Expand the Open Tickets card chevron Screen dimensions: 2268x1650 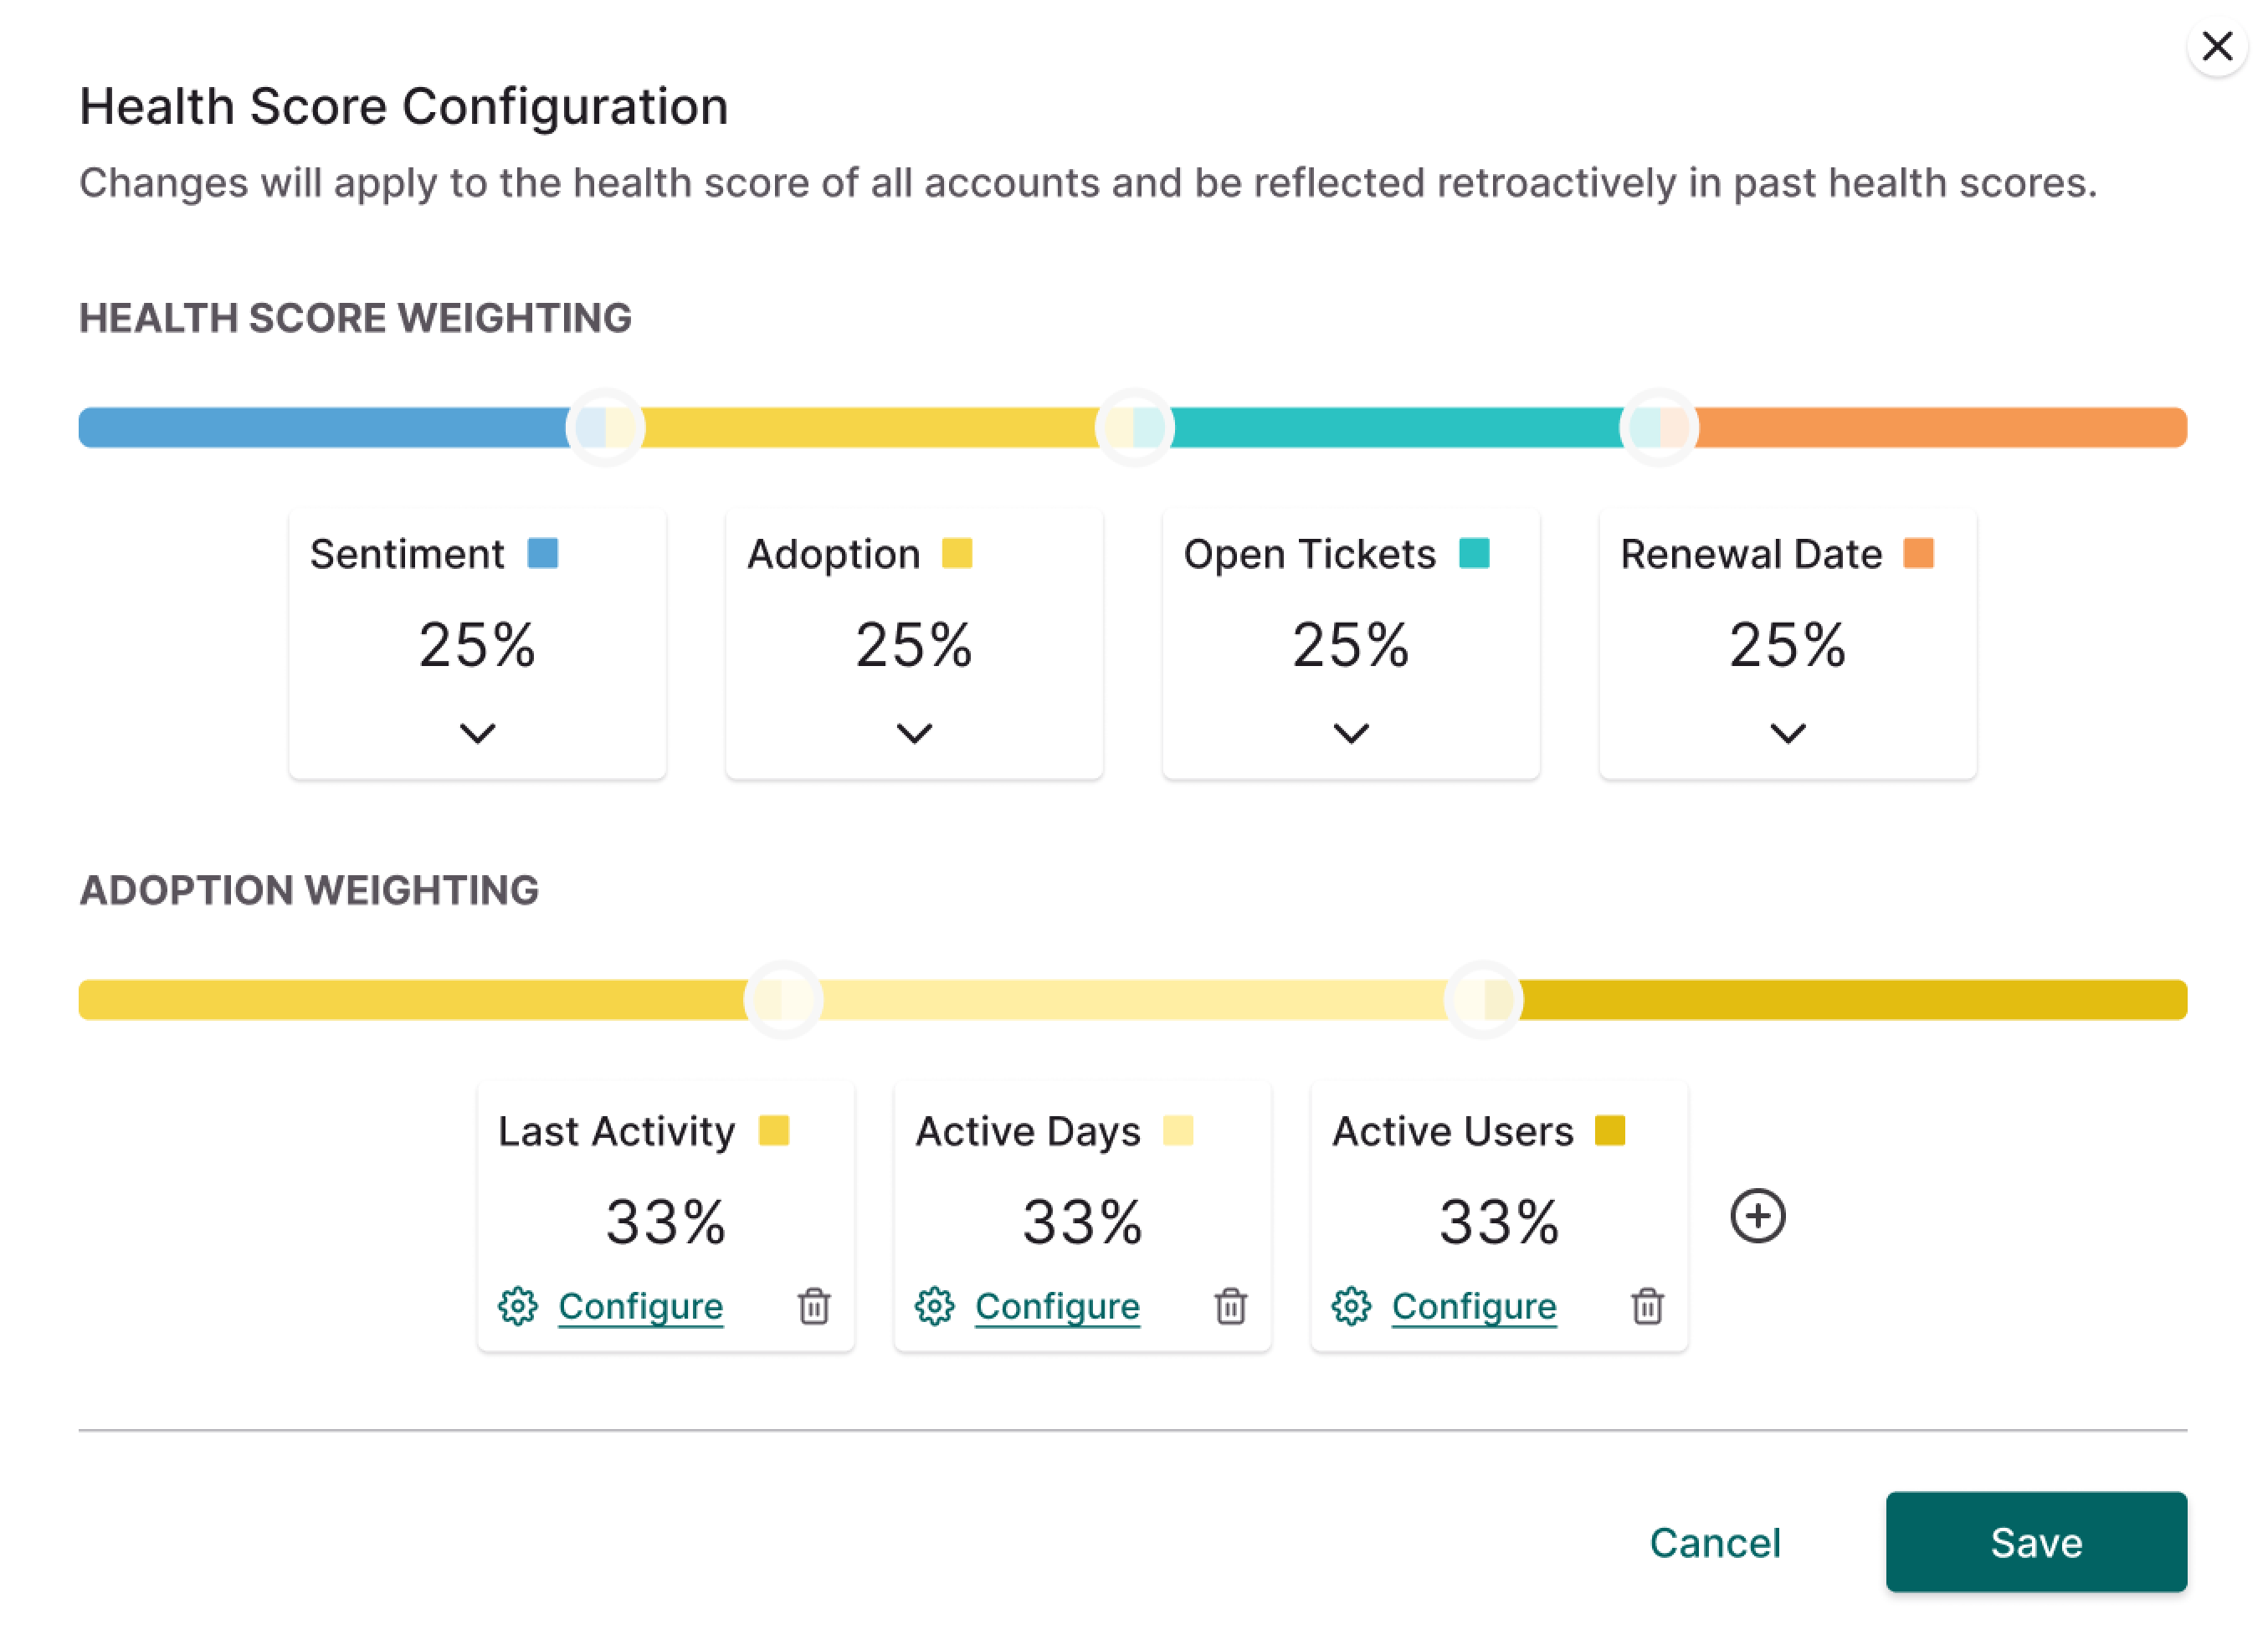[x=1351, y=733]
